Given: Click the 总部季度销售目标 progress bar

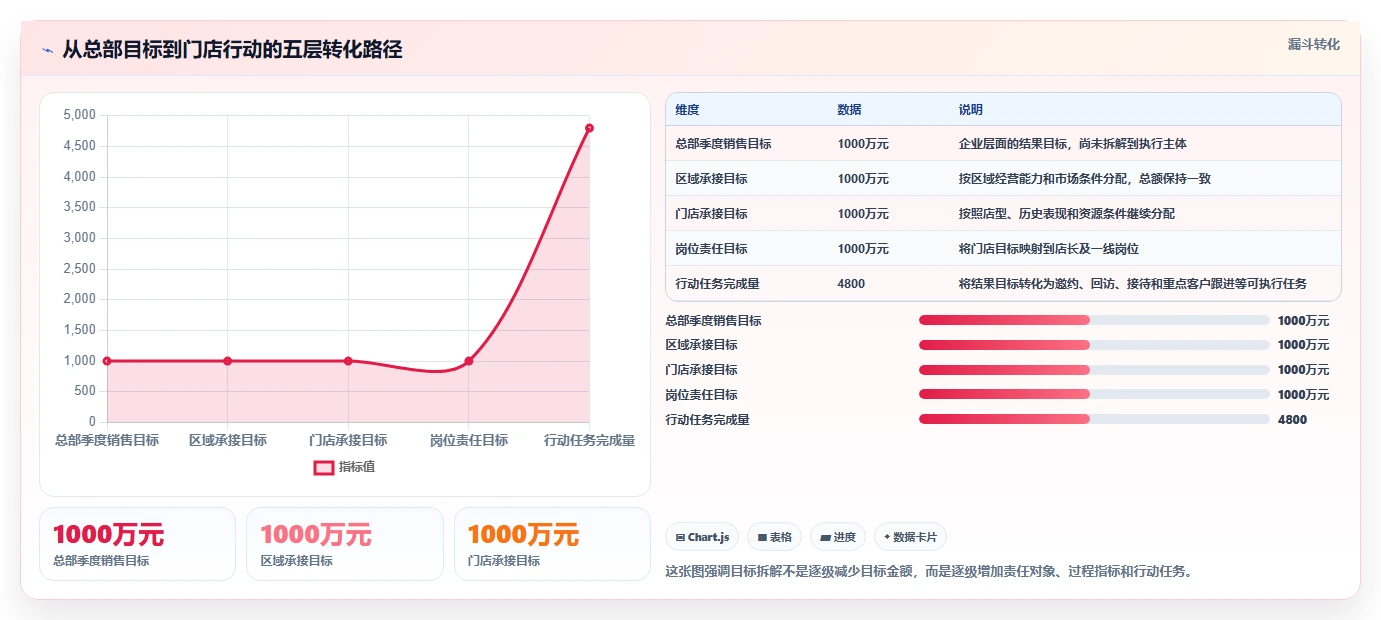Looking at the screenshot, I should tap(1094, 320).
